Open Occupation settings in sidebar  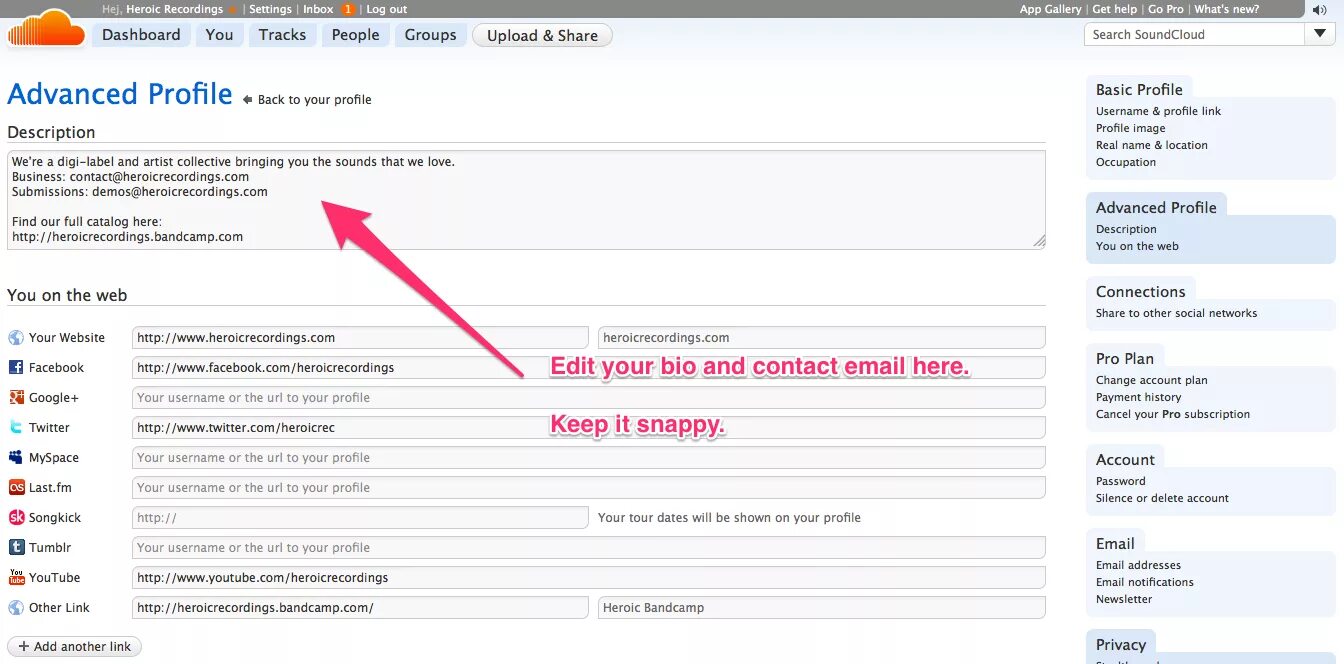click(1125, 162)
